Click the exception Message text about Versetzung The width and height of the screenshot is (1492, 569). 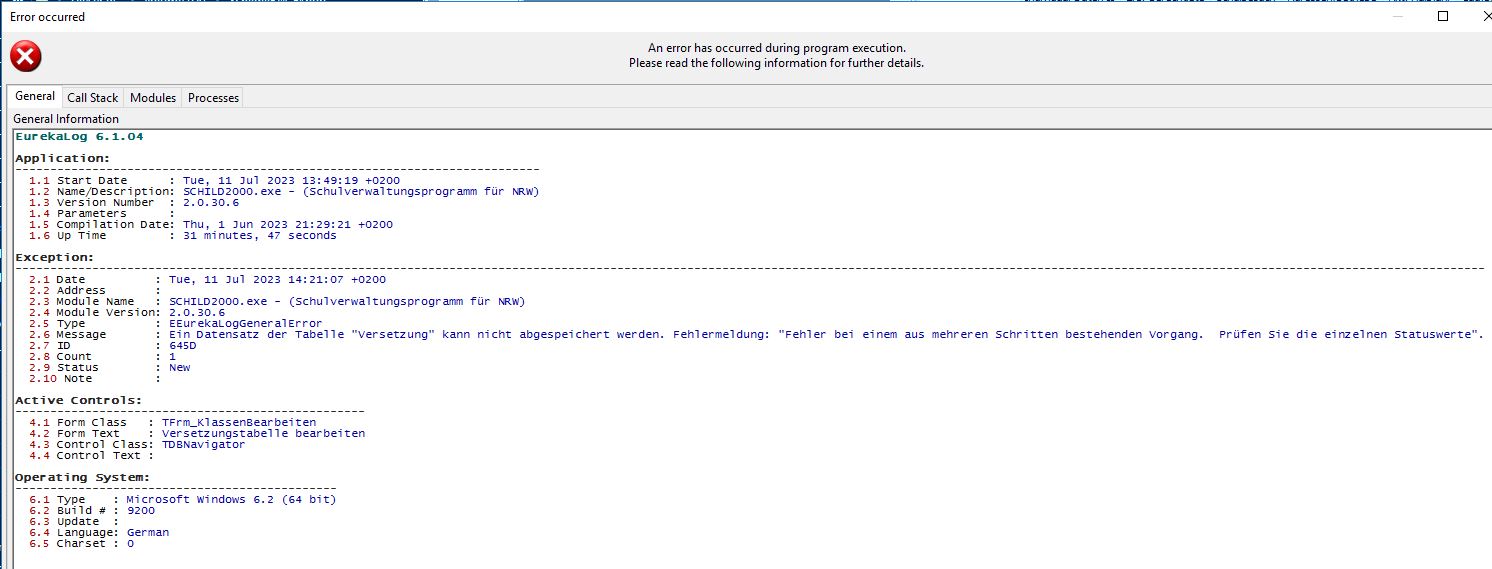coord(755,334)
